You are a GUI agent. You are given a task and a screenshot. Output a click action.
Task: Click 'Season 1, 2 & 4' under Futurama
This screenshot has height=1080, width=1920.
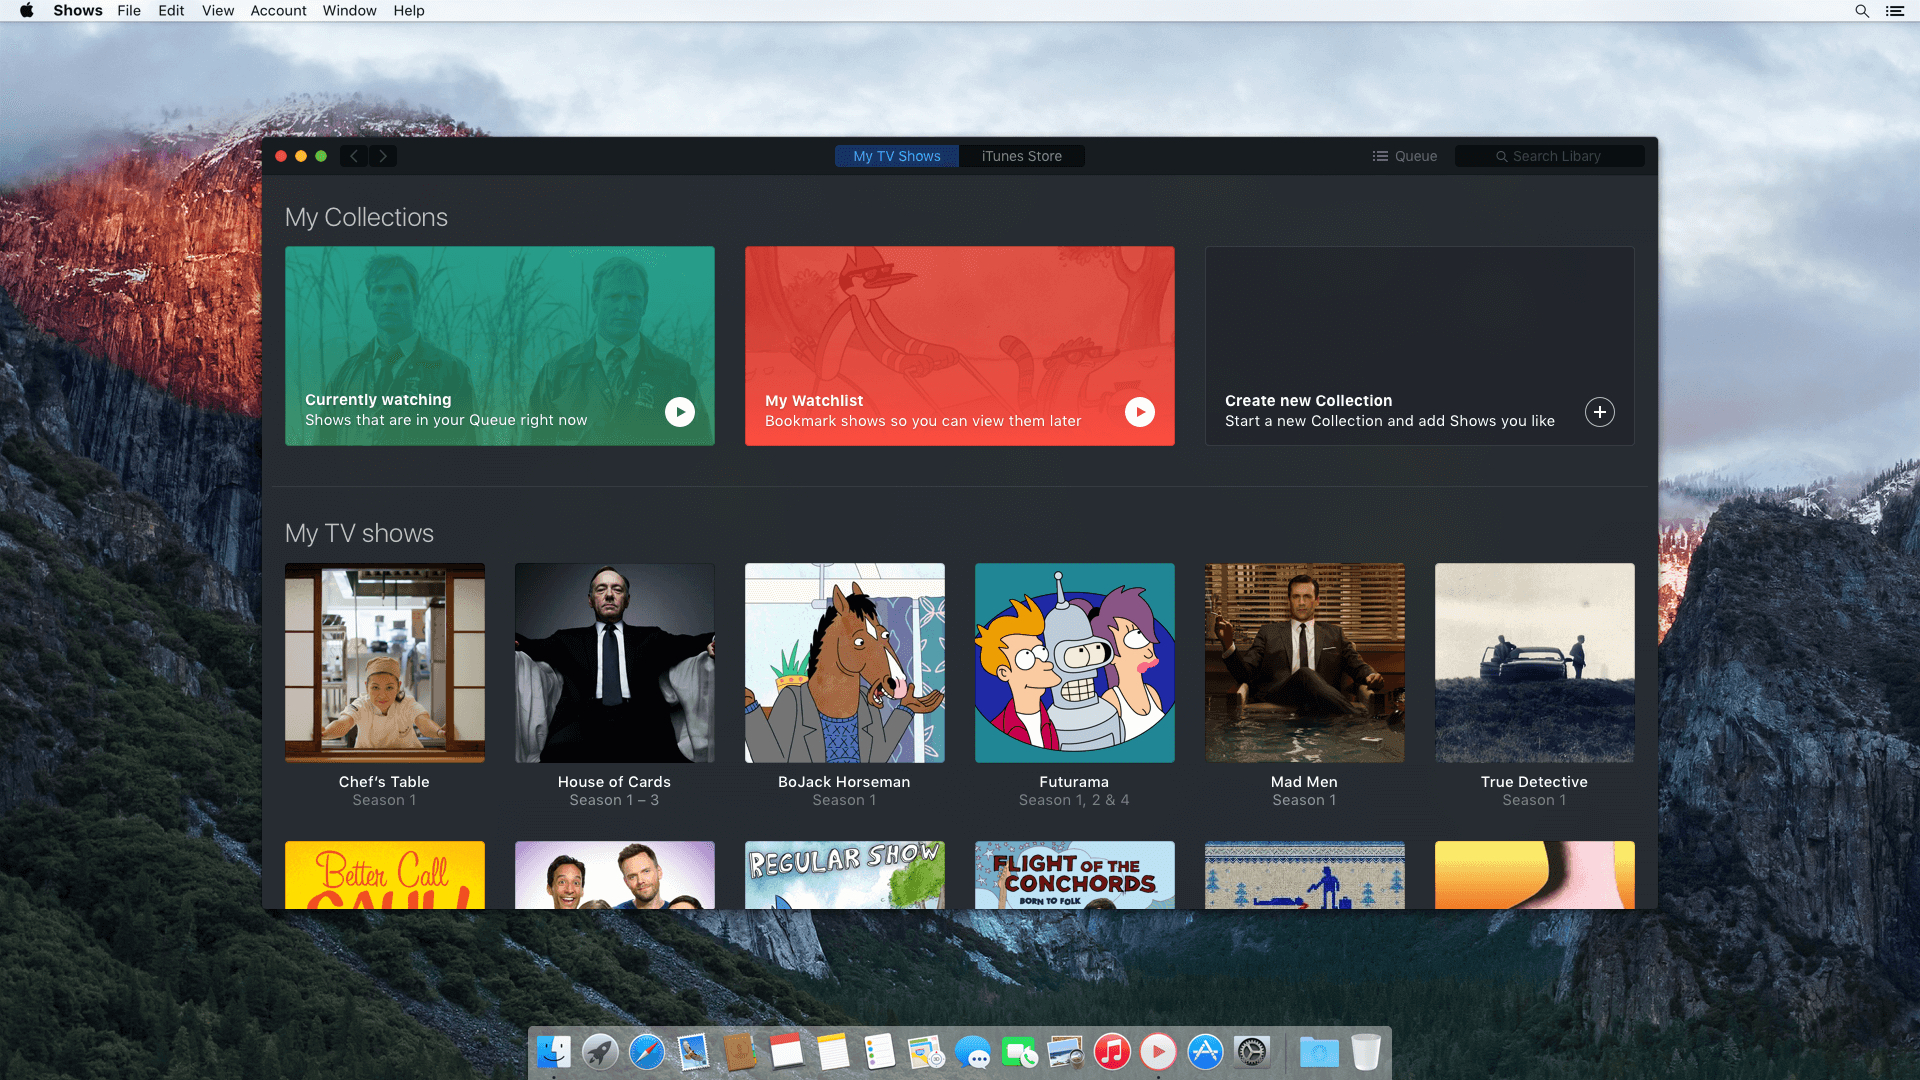(1074, 800)
